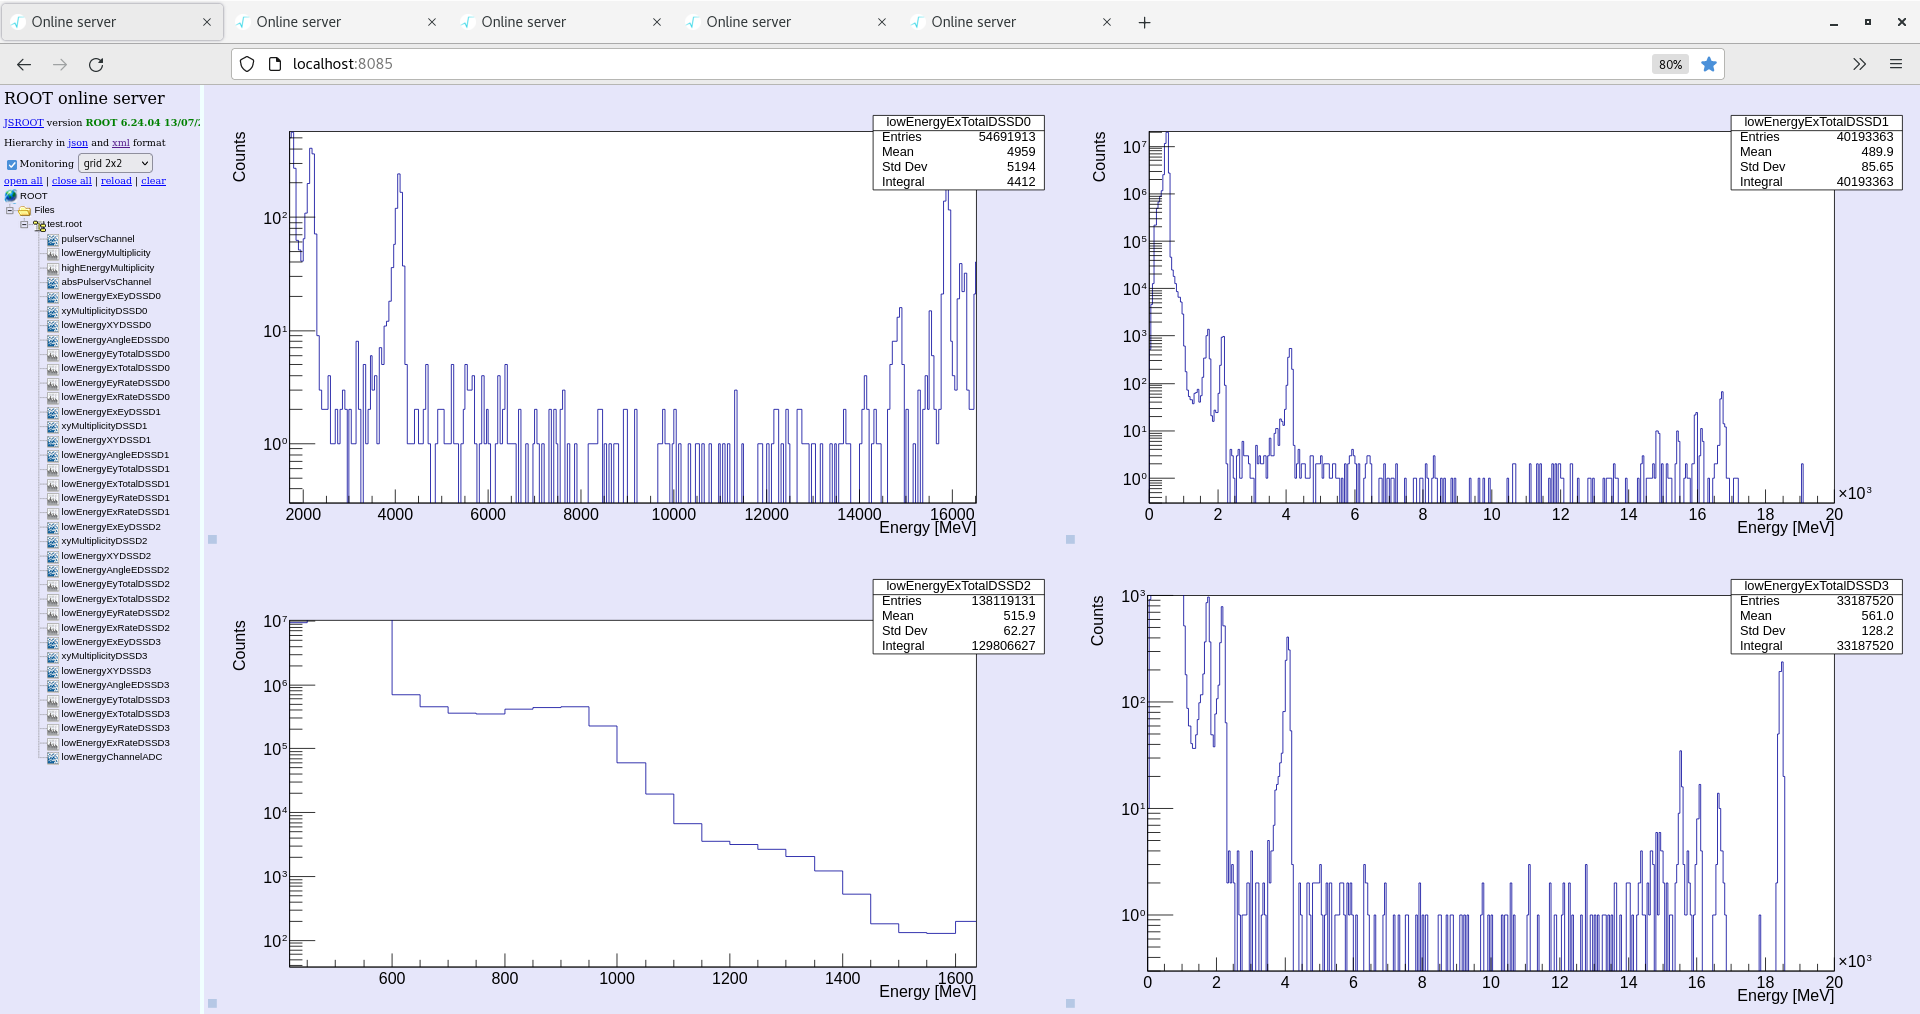Click the shield icon in the address bar
This screenshot has height=1014, width=1920.
click(x=246, y=63)
